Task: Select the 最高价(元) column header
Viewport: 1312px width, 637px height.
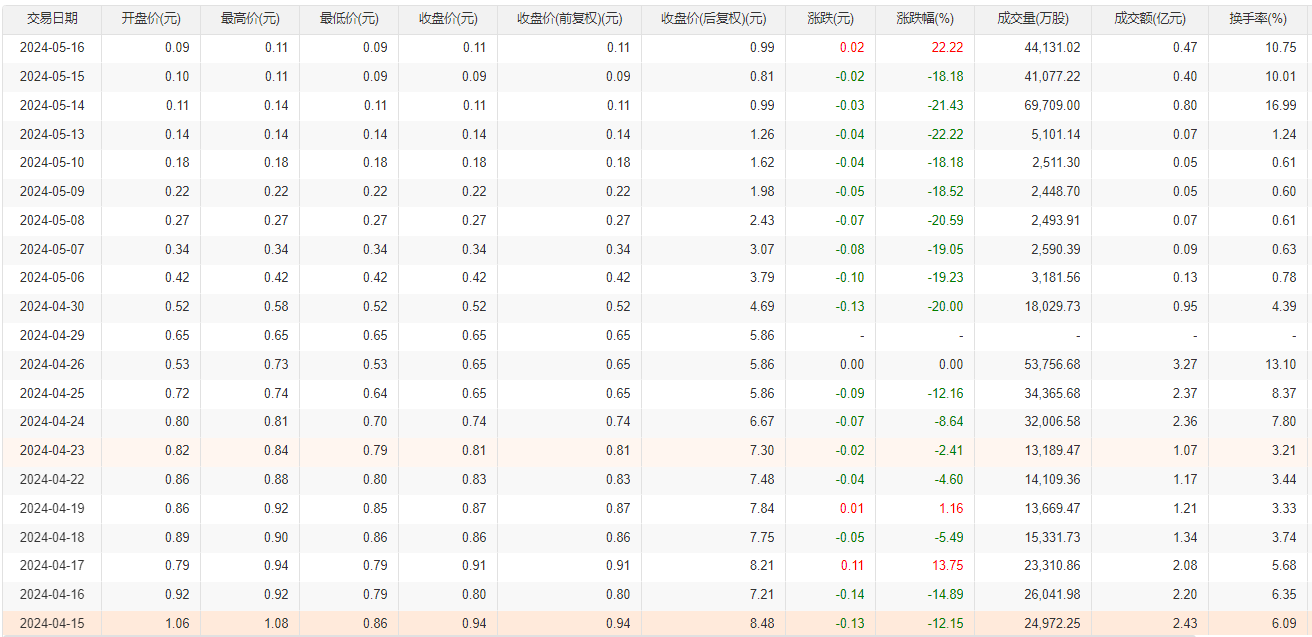Action: [x=250, y=19]
